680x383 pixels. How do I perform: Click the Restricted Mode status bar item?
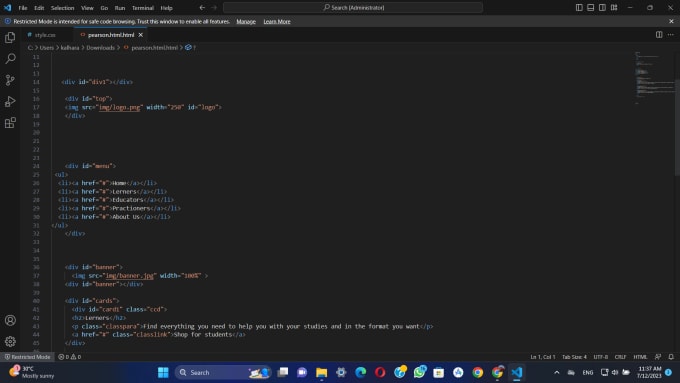coord(27,357)
